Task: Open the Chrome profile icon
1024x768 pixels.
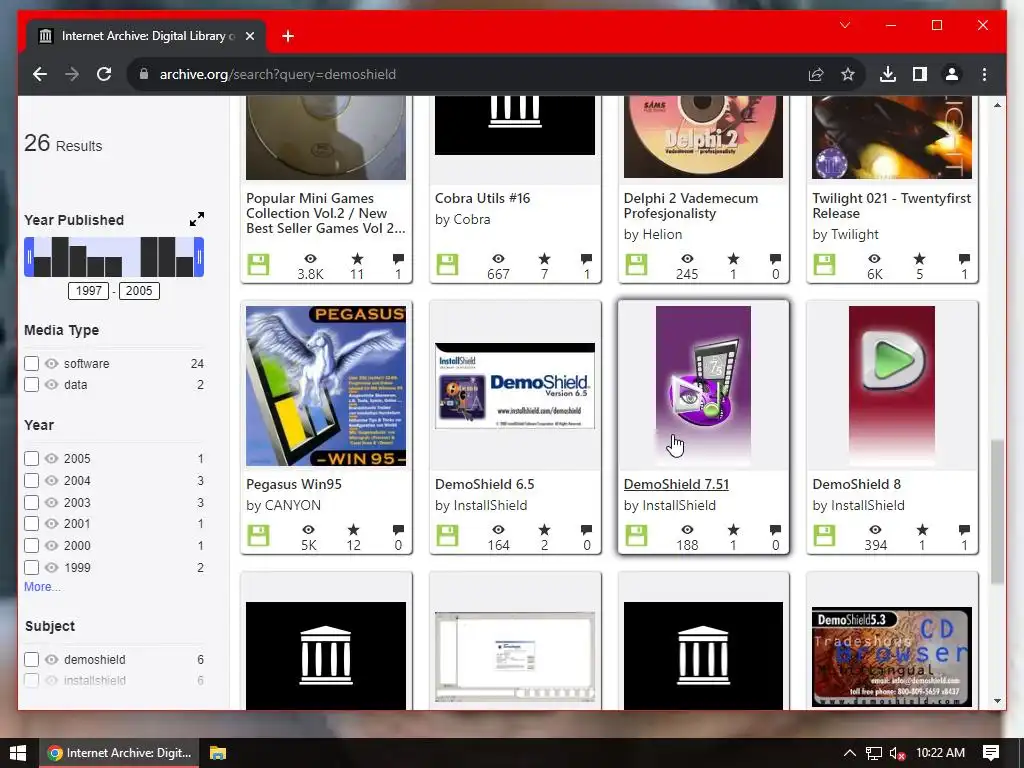Action: click(952, 74)
